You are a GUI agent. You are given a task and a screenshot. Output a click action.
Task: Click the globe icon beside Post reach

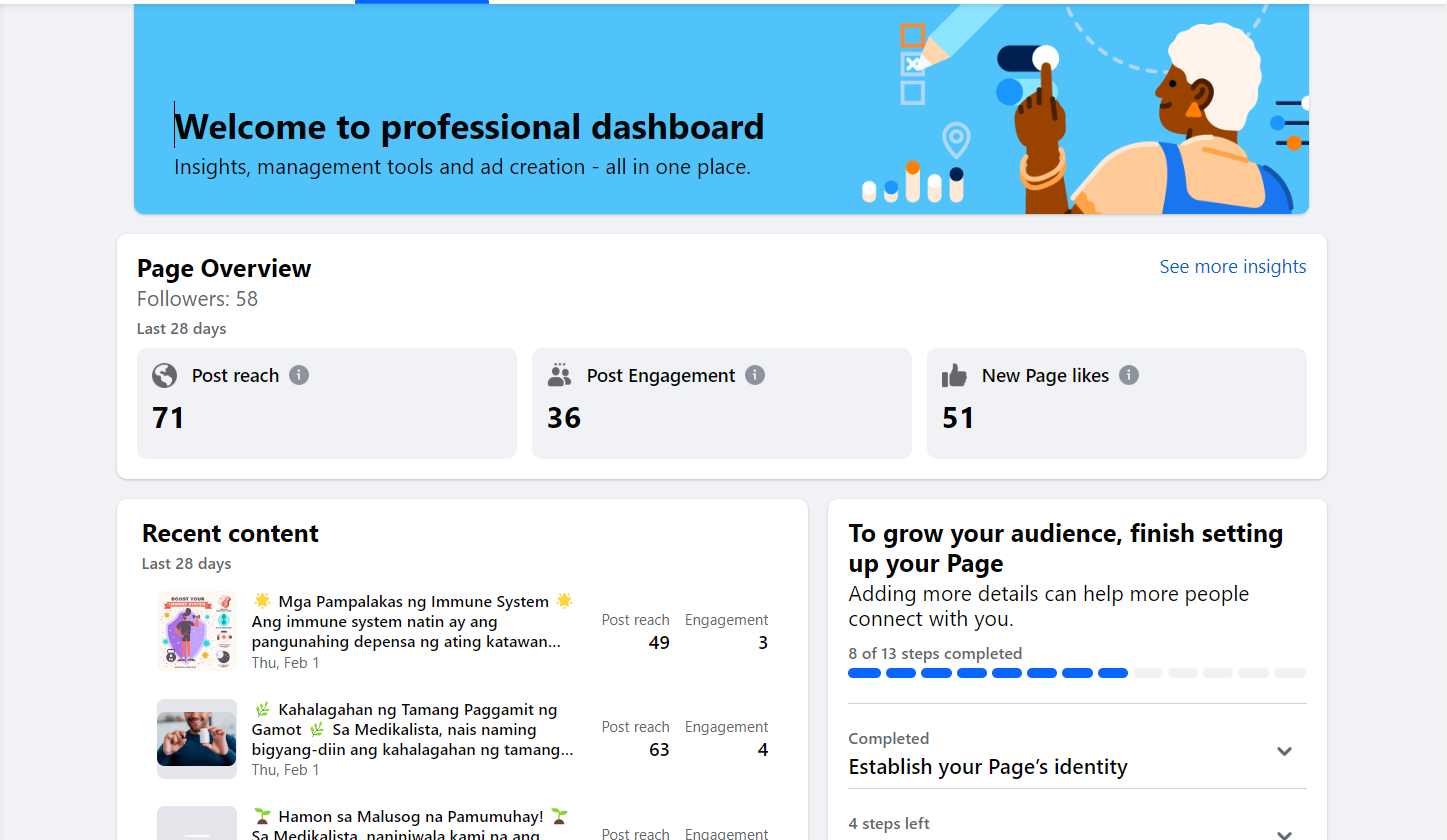click(x=164, y=376)
